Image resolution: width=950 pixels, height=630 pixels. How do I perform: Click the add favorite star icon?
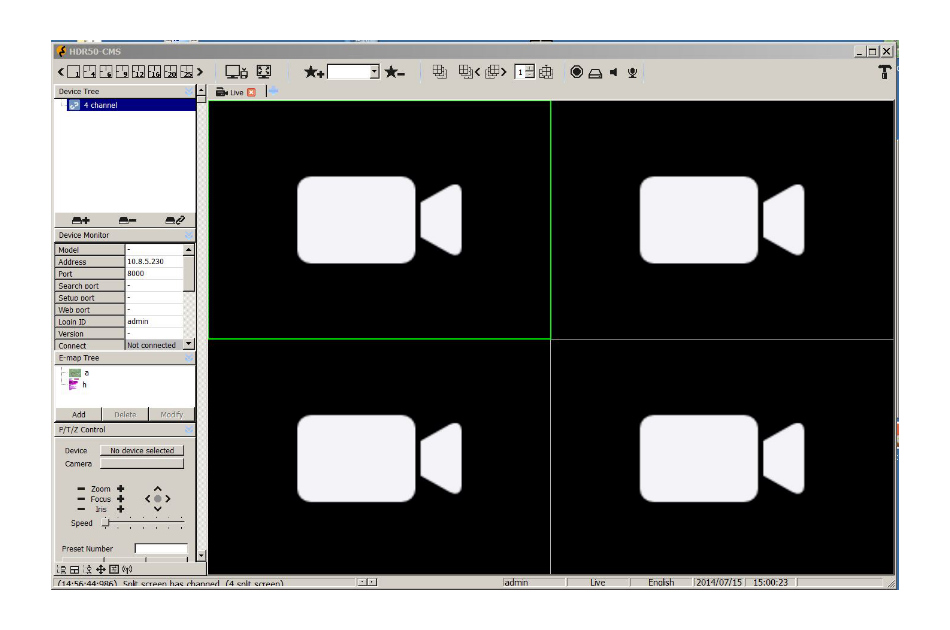(x=313, y=72)
